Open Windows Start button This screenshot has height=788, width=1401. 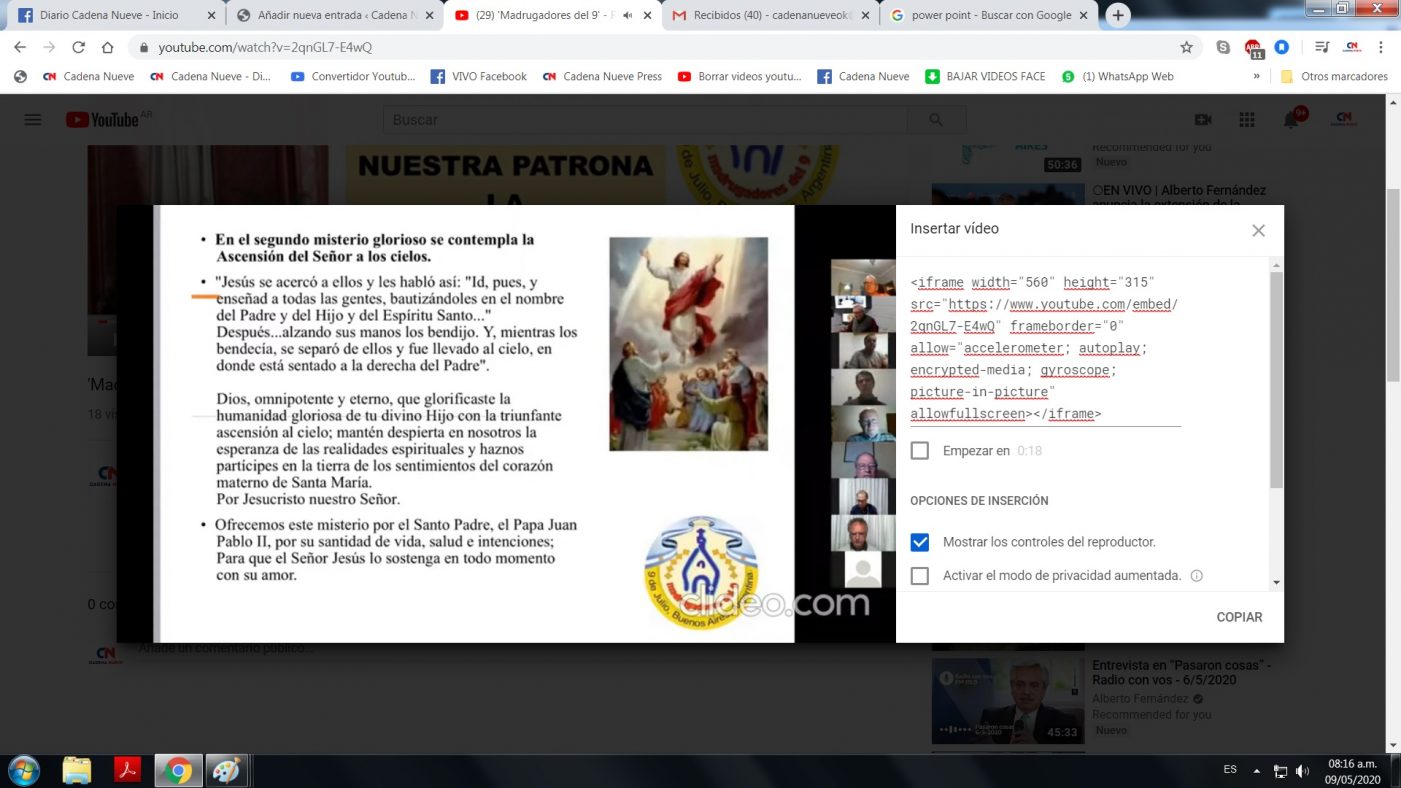tap(22, 771)
